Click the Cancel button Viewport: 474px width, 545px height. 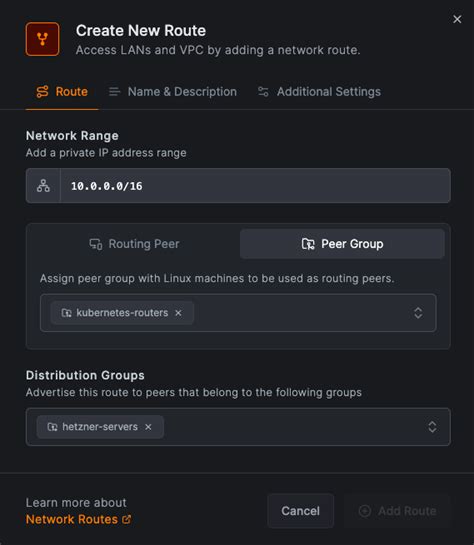coord(301,511)
